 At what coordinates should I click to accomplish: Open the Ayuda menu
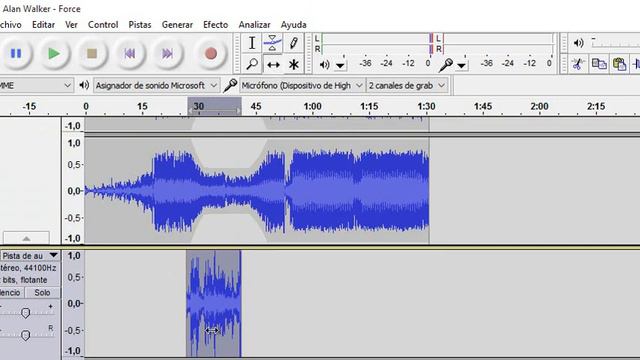point(293,24)
